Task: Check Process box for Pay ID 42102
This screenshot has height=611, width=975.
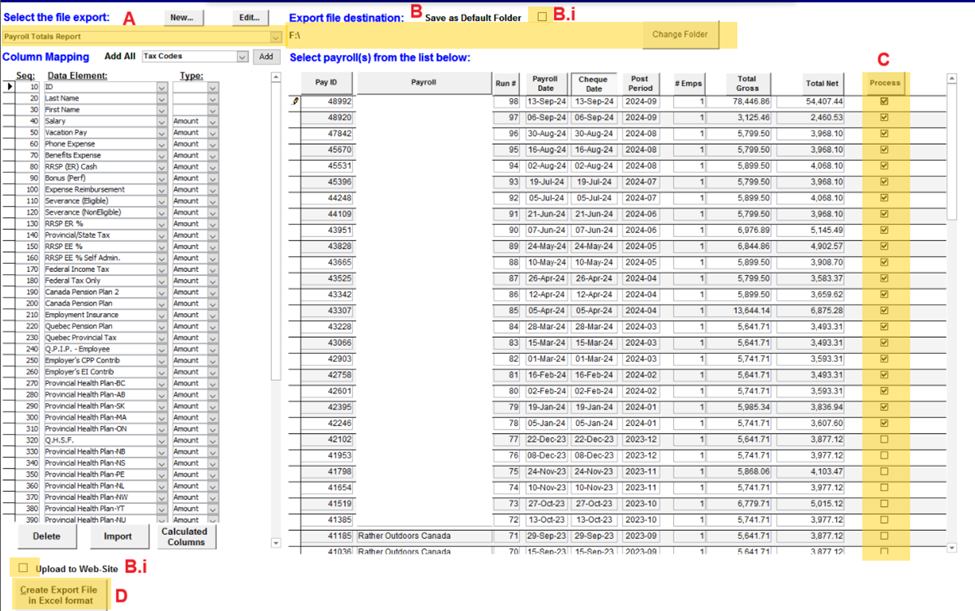Action: (x=884, y=439)
